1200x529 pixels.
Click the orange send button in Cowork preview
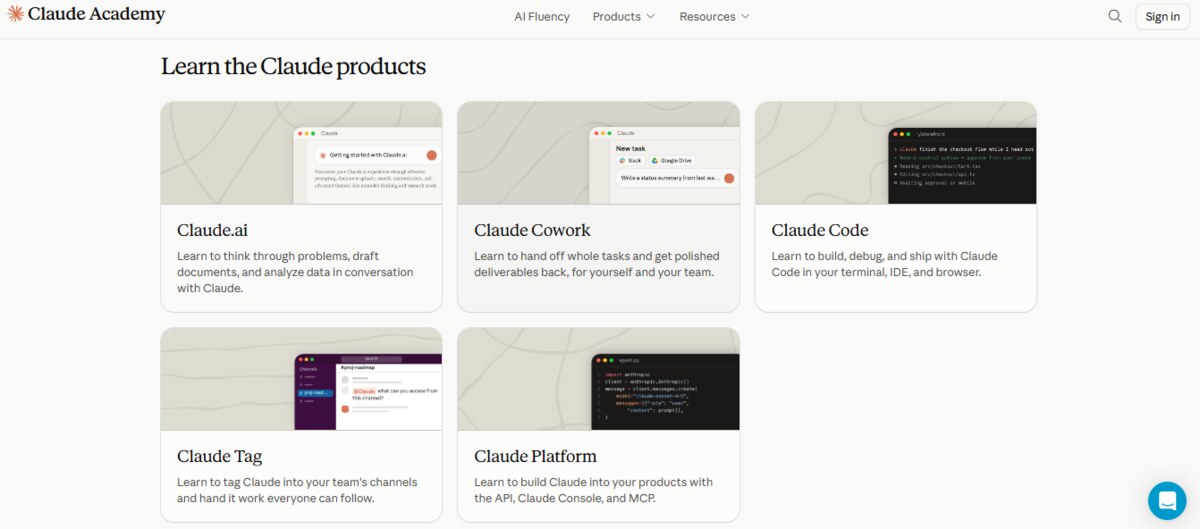(729, 178)
